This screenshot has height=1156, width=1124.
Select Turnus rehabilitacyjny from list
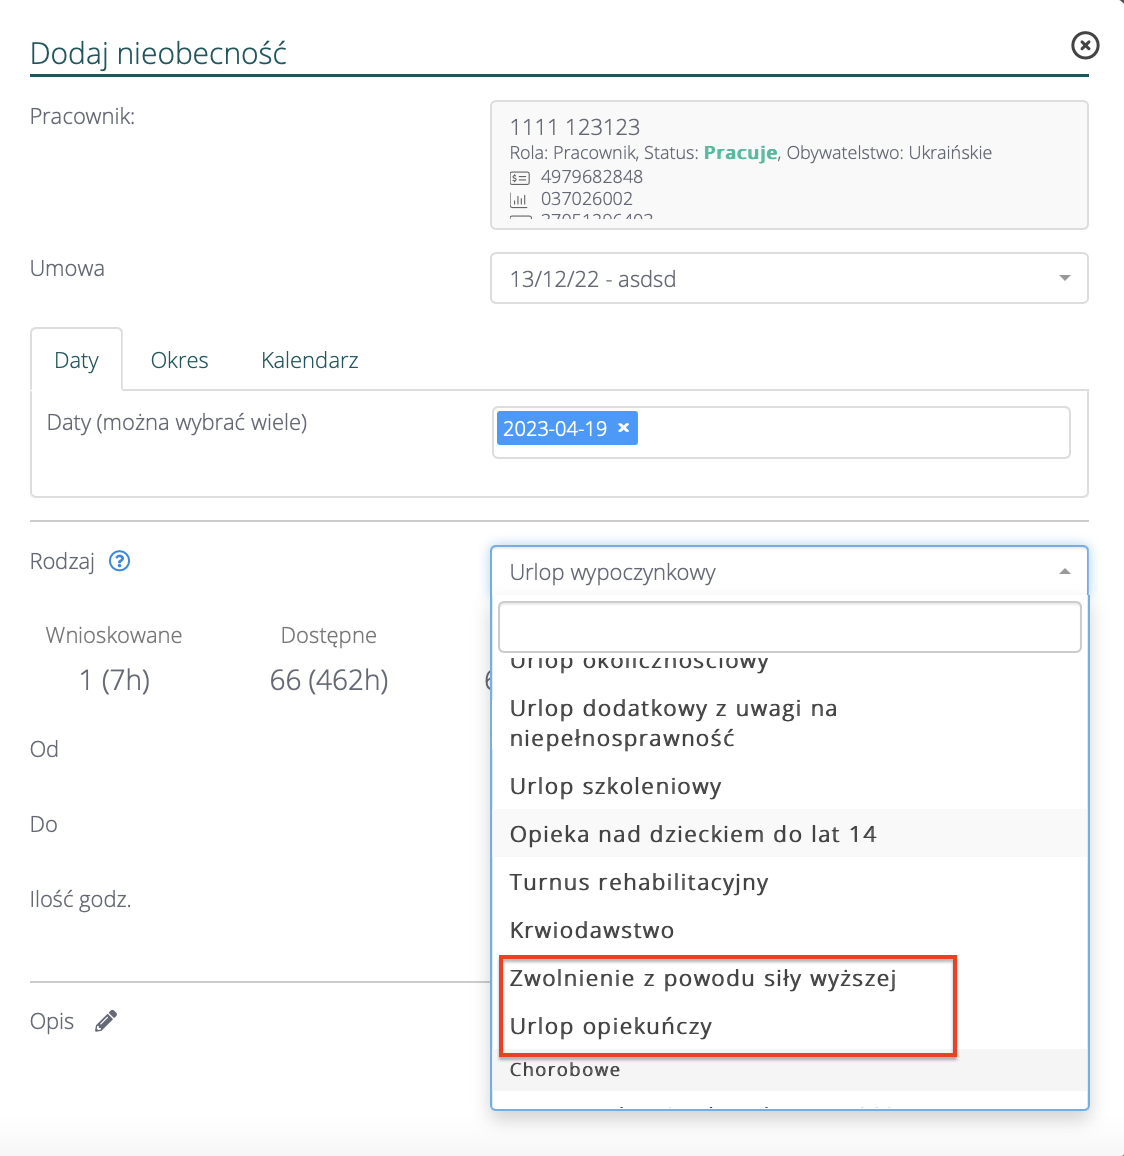(639, 882)
